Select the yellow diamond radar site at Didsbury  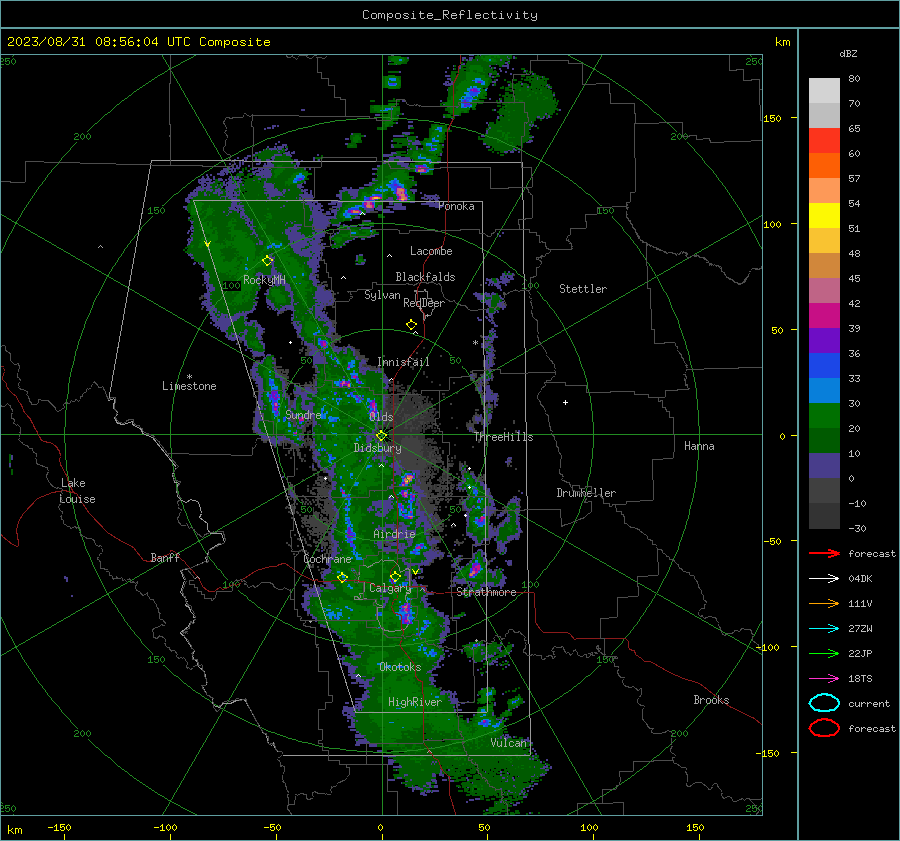381,436
